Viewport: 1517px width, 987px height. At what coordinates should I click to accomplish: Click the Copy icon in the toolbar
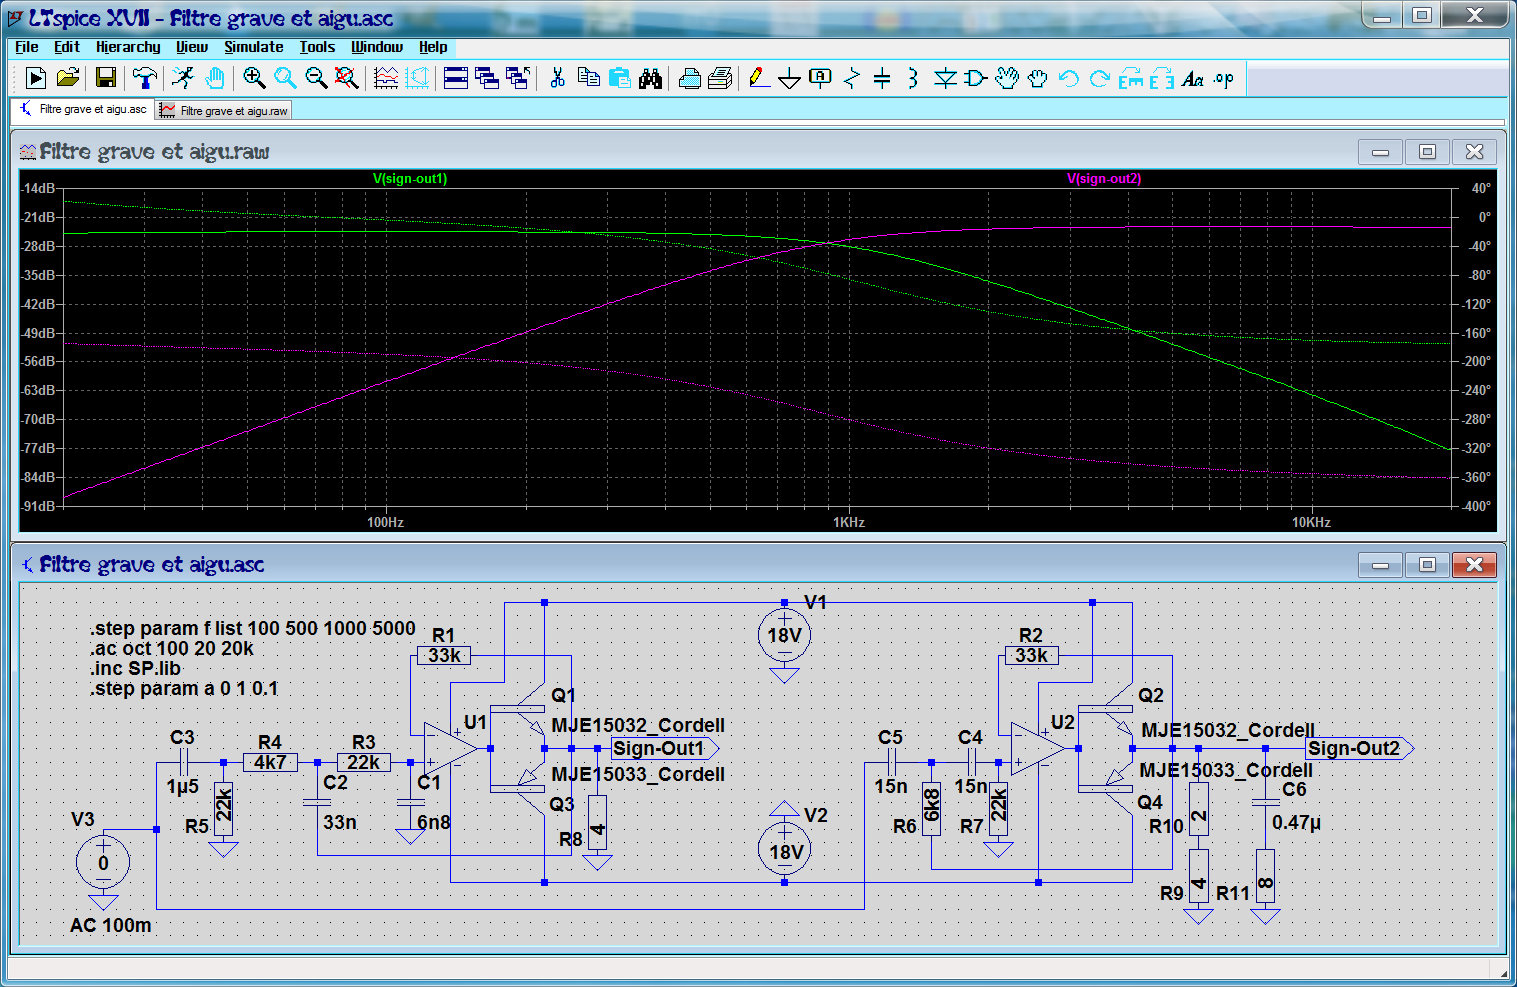pos(589,78)
